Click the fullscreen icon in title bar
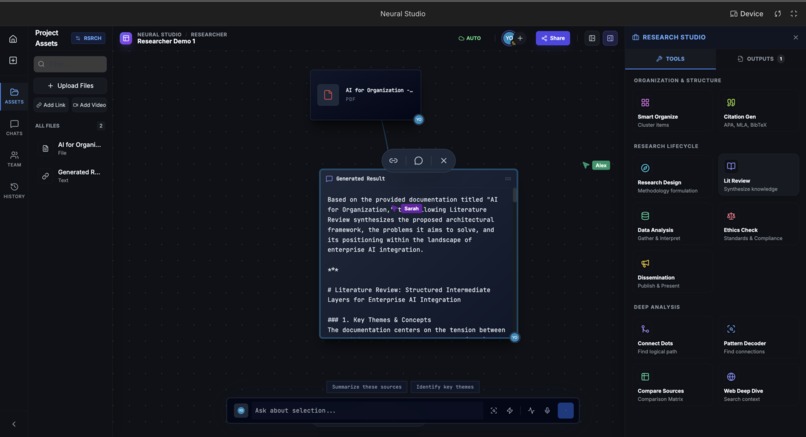The image size is (806, 437). coord(794,14)
